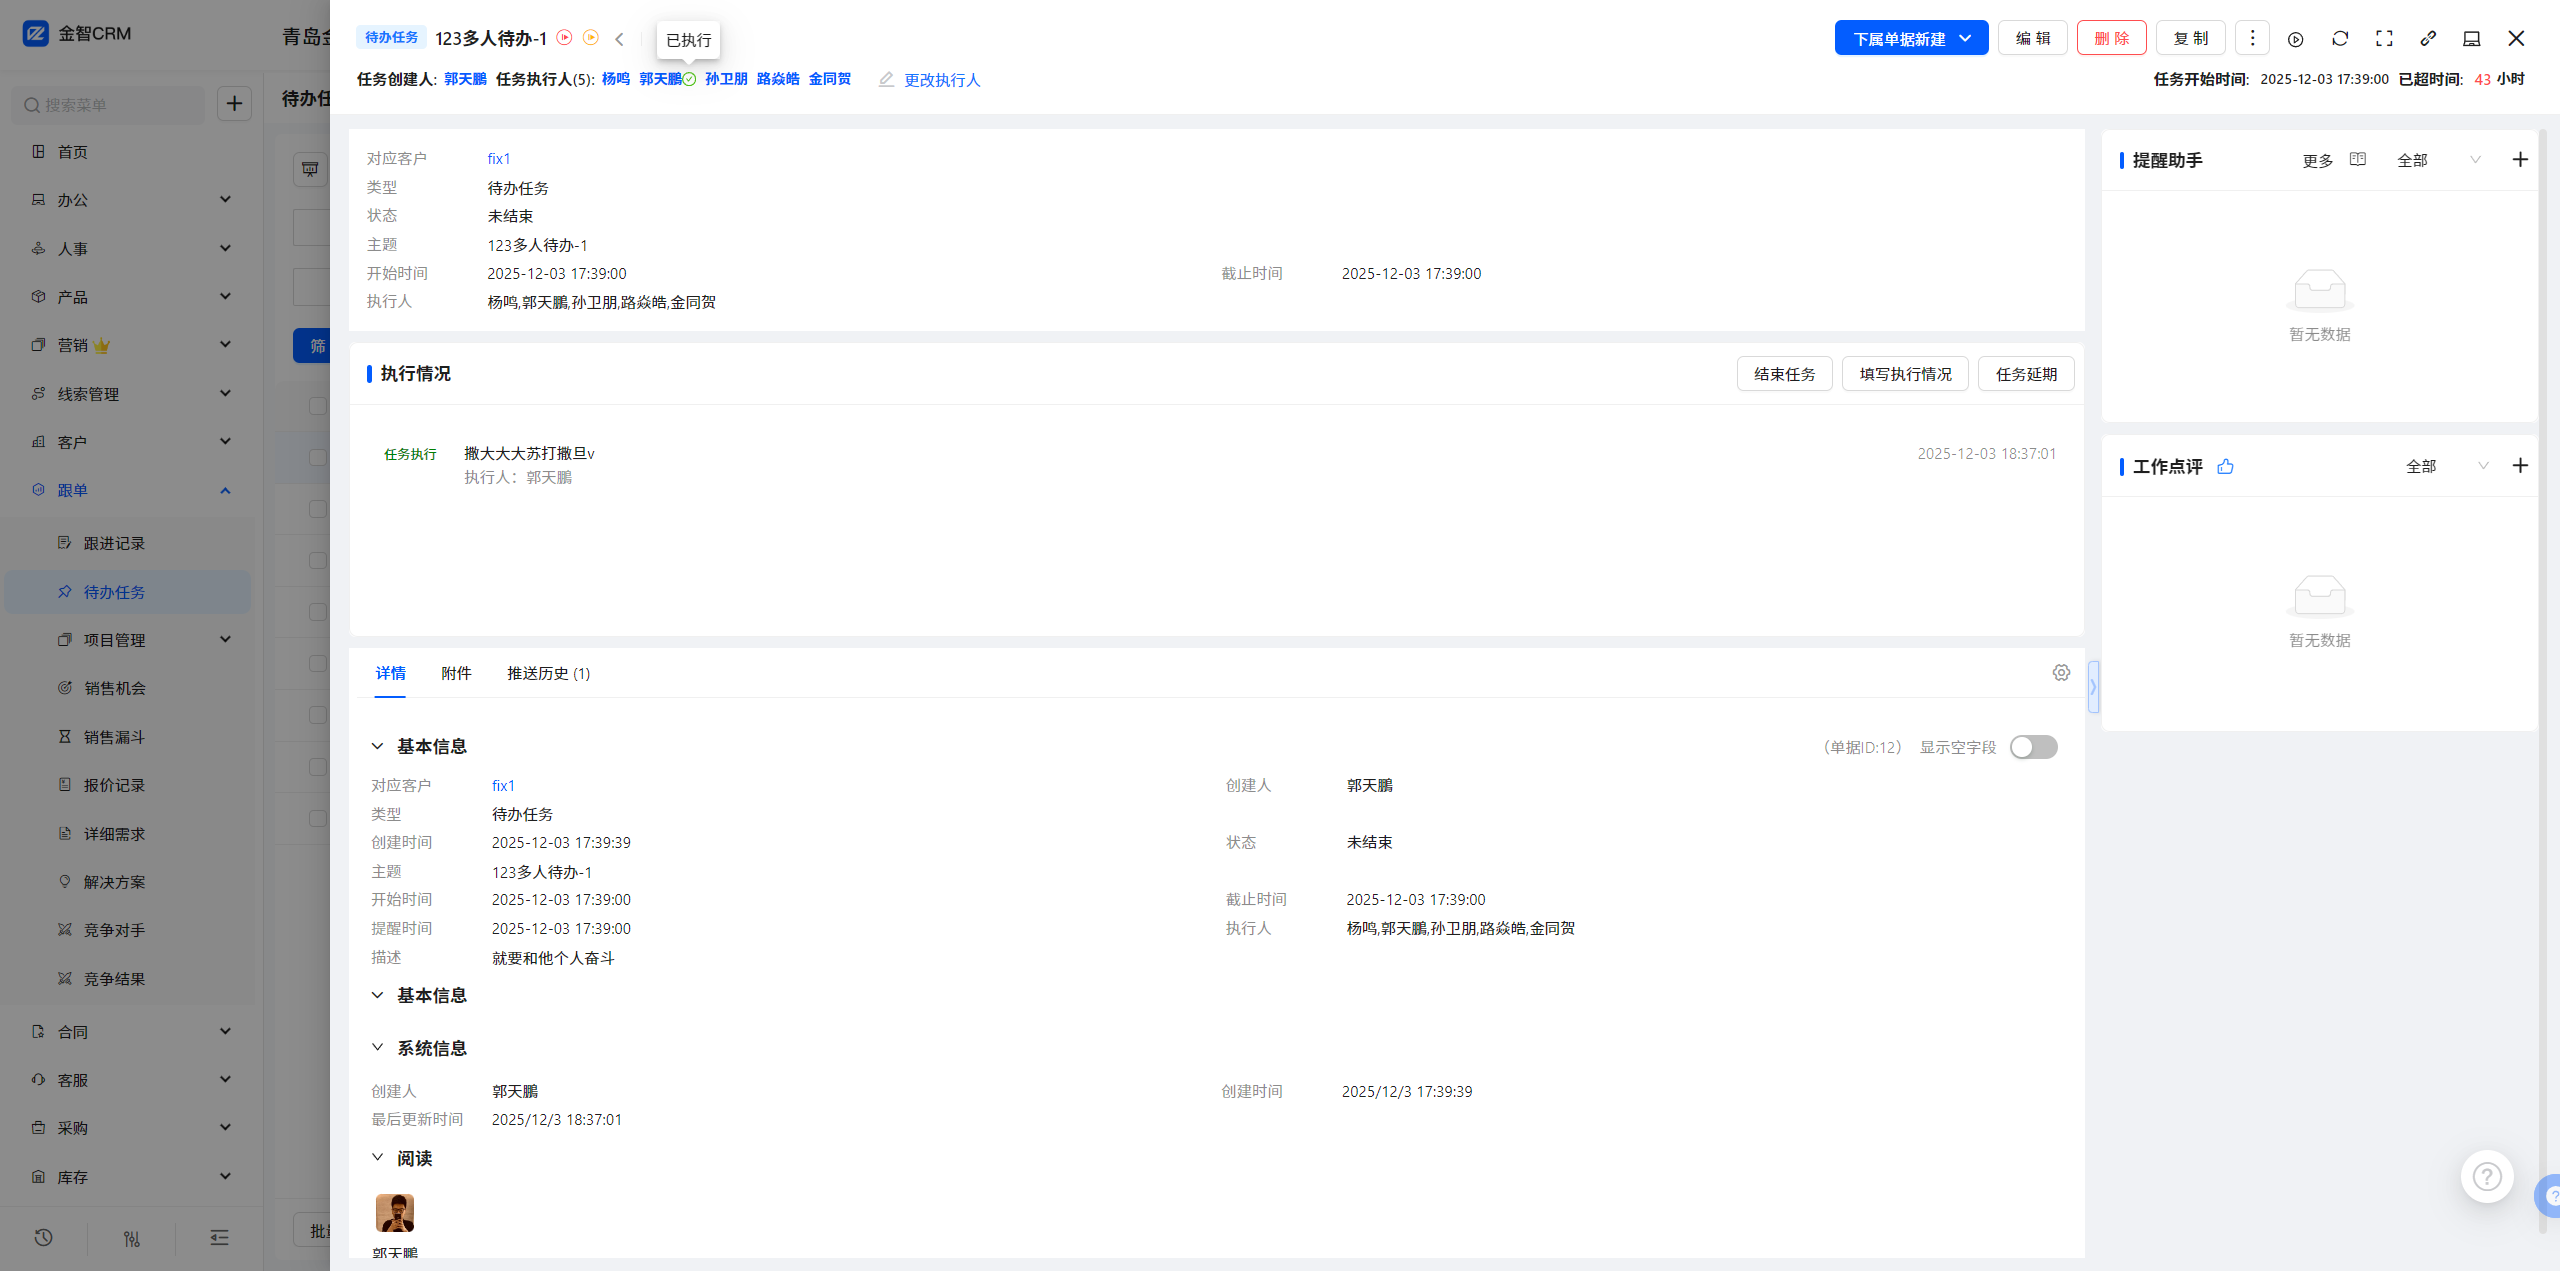Click the fullscreen expand icon
This screenshot has height=1271, width=2560.
coord(2384,38)
